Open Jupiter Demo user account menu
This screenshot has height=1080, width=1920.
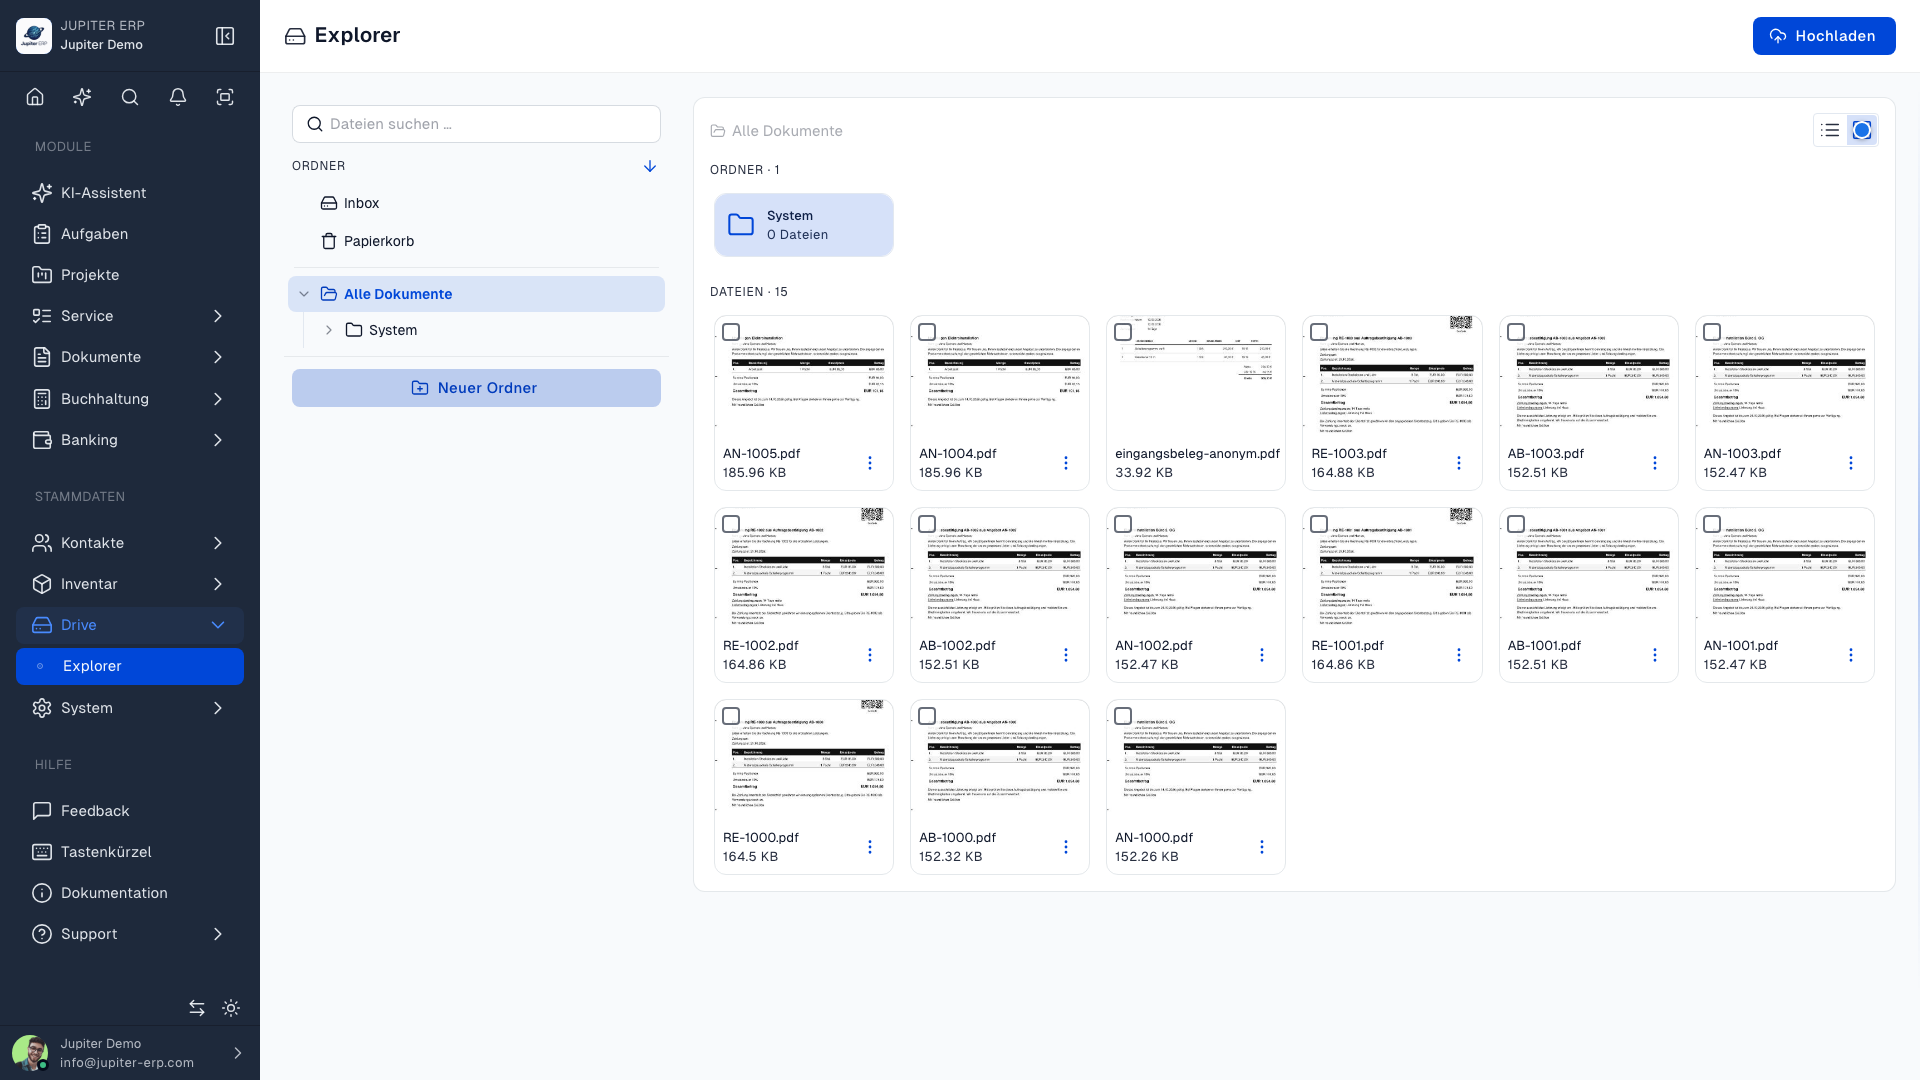point(130,1053)
